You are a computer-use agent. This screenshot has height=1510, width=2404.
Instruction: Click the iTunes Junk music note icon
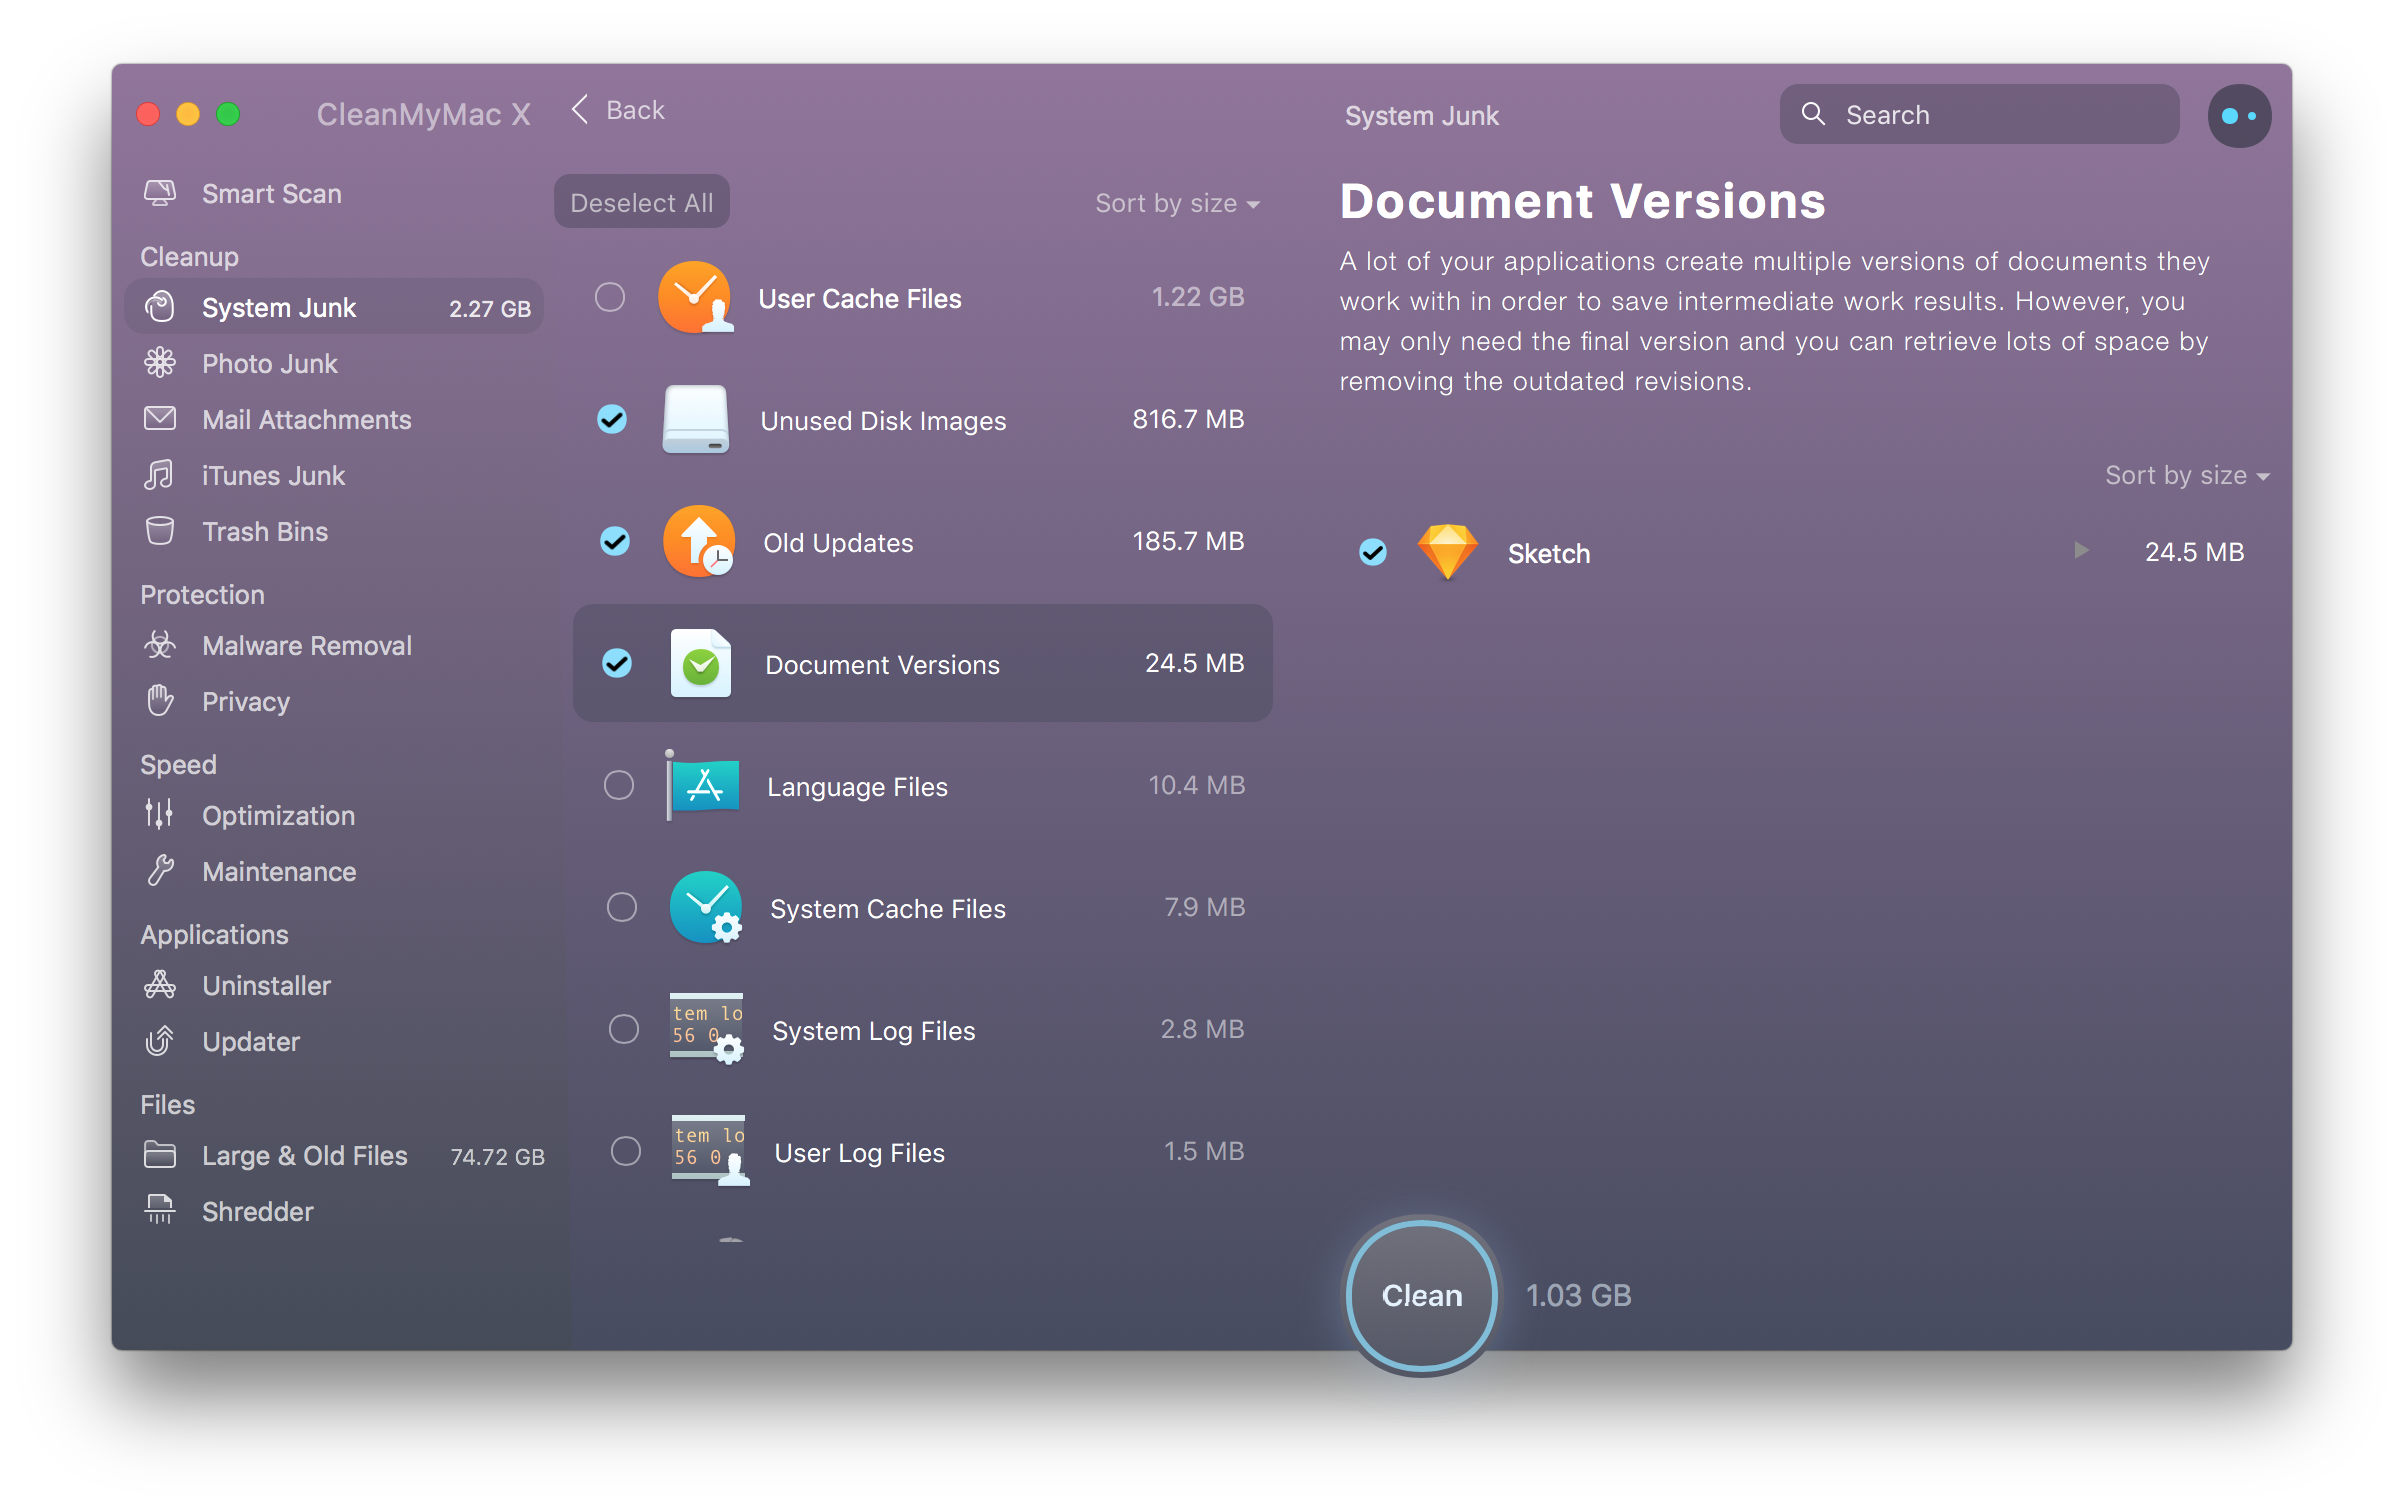click(x=160, y=475)
